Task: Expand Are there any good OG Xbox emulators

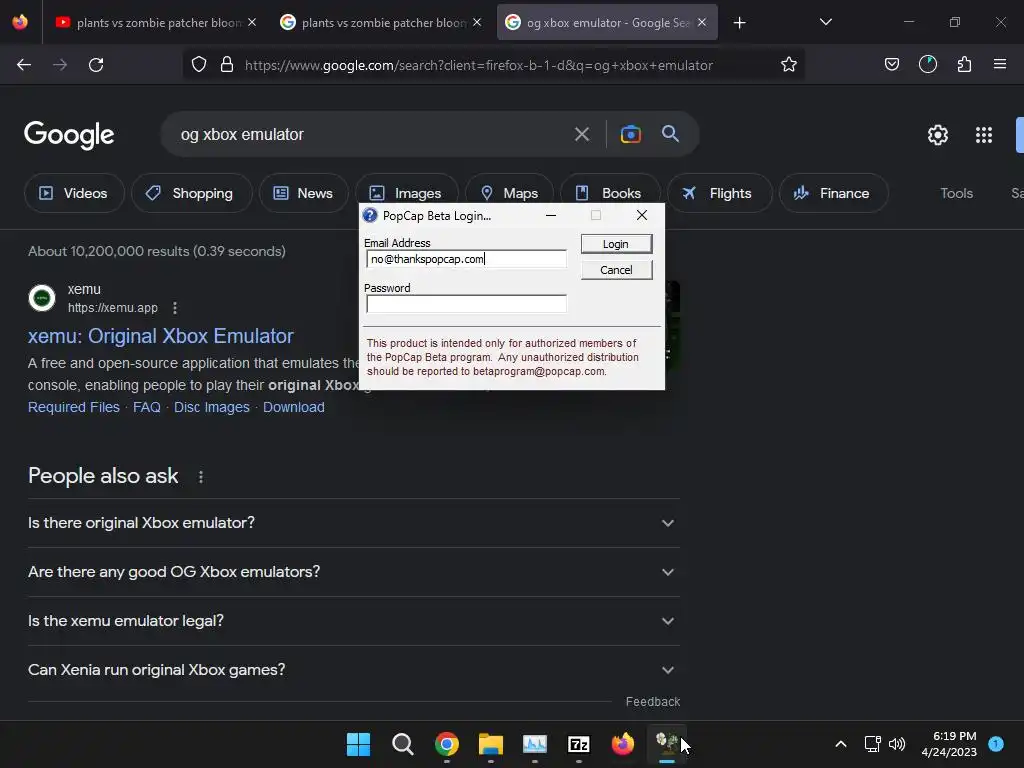Action: pos(353,572)
